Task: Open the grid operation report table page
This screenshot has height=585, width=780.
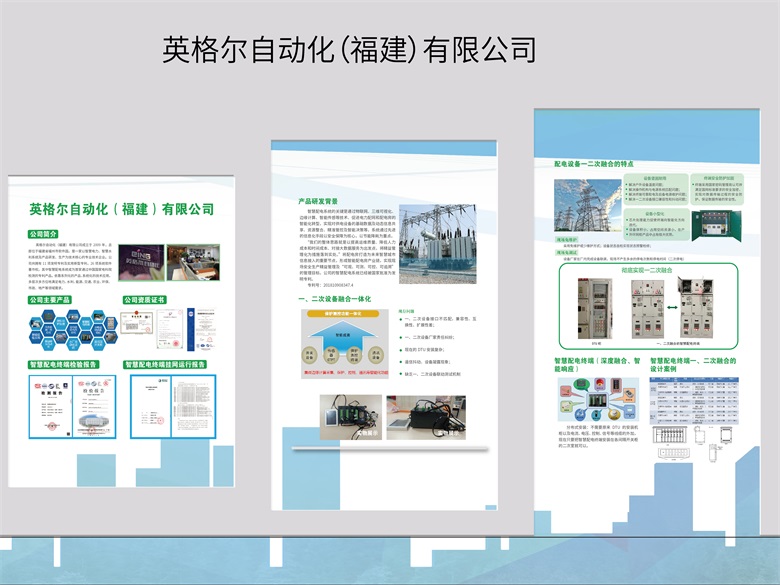Action: pyautogui.click(x=194, y=407)
